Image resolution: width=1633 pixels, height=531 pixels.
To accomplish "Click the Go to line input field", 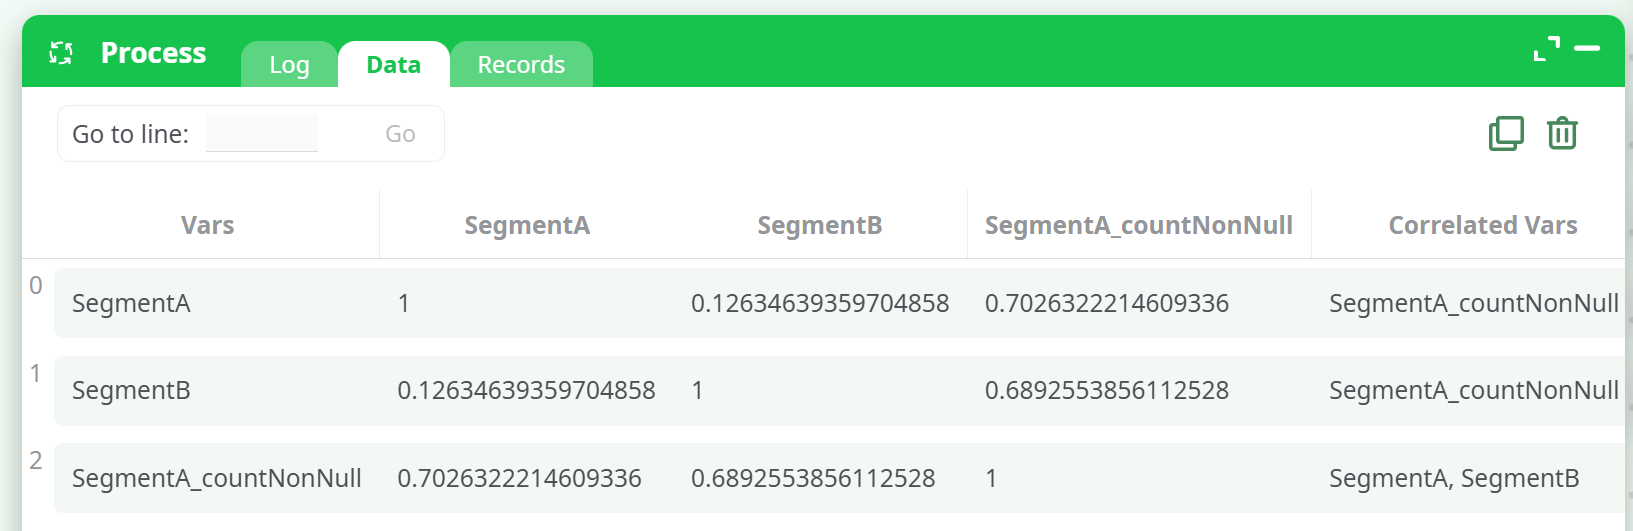I will click(x=262, y=134).
